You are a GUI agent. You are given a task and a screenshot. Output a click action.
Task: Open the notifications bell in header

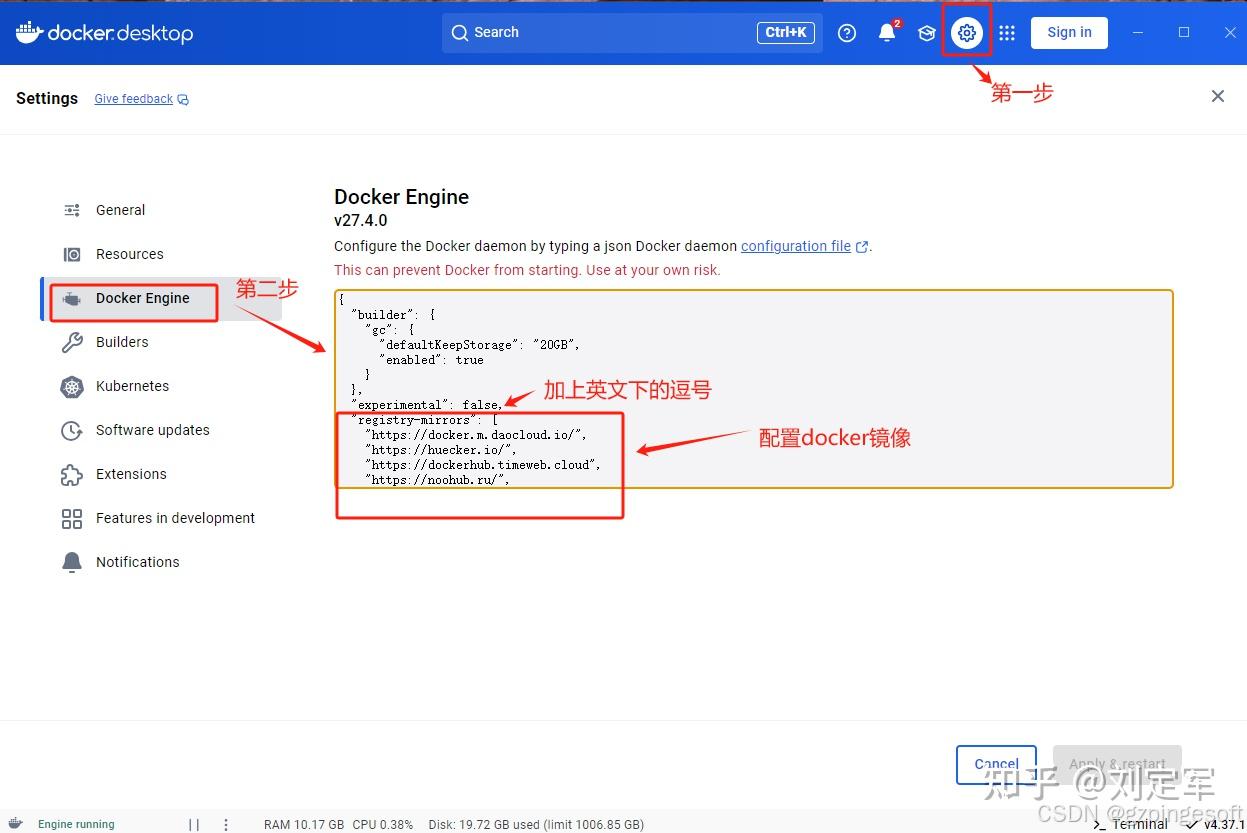point(887,33)
